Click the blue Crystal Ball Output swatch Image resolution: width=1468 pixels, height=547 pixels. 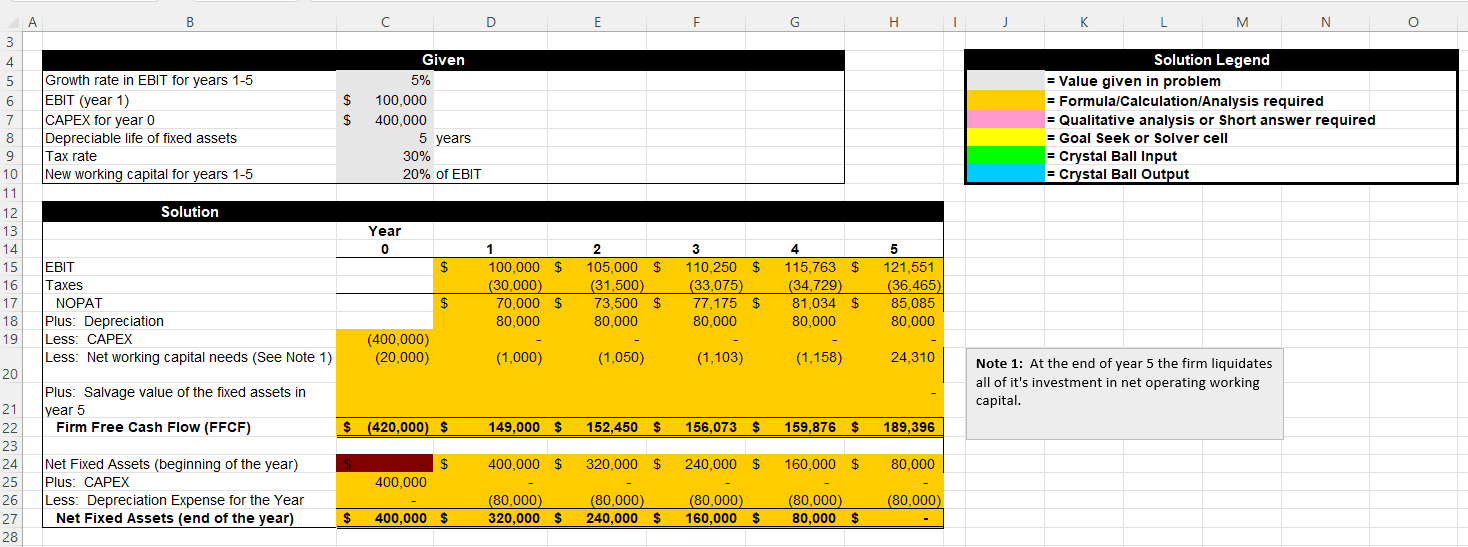tap(1005, 174)
